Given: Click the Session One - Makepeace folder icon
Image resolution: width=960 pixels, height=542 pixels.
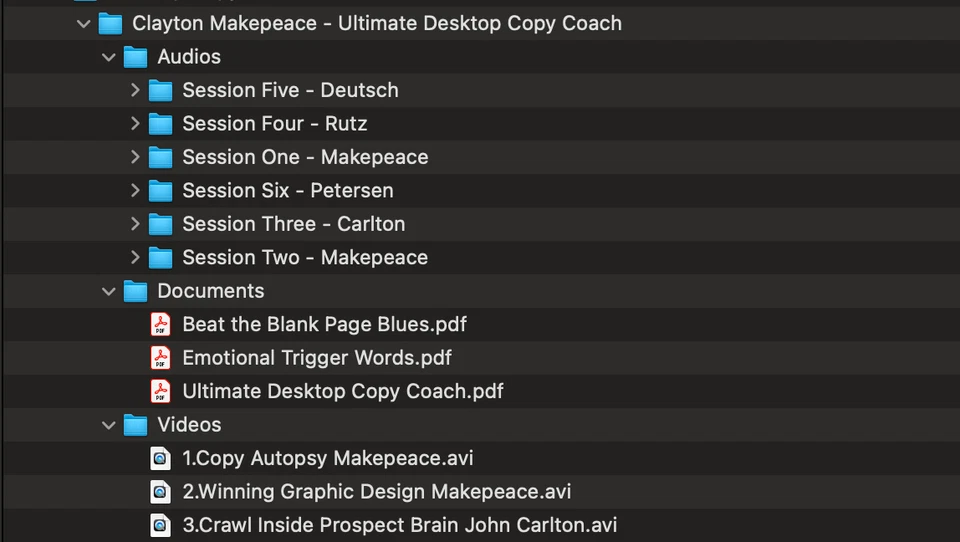Looking at the screenshot, I should (160, 157).
